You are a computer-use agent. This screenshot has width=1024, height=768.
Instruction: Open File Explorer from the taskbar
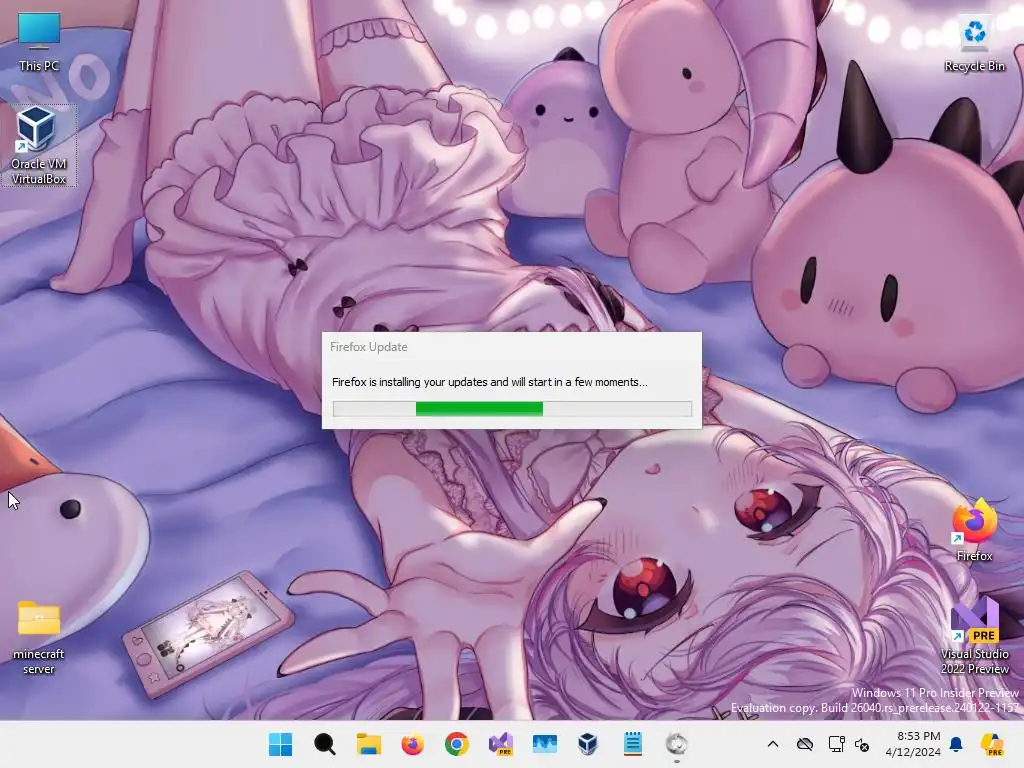pos(369,744)
